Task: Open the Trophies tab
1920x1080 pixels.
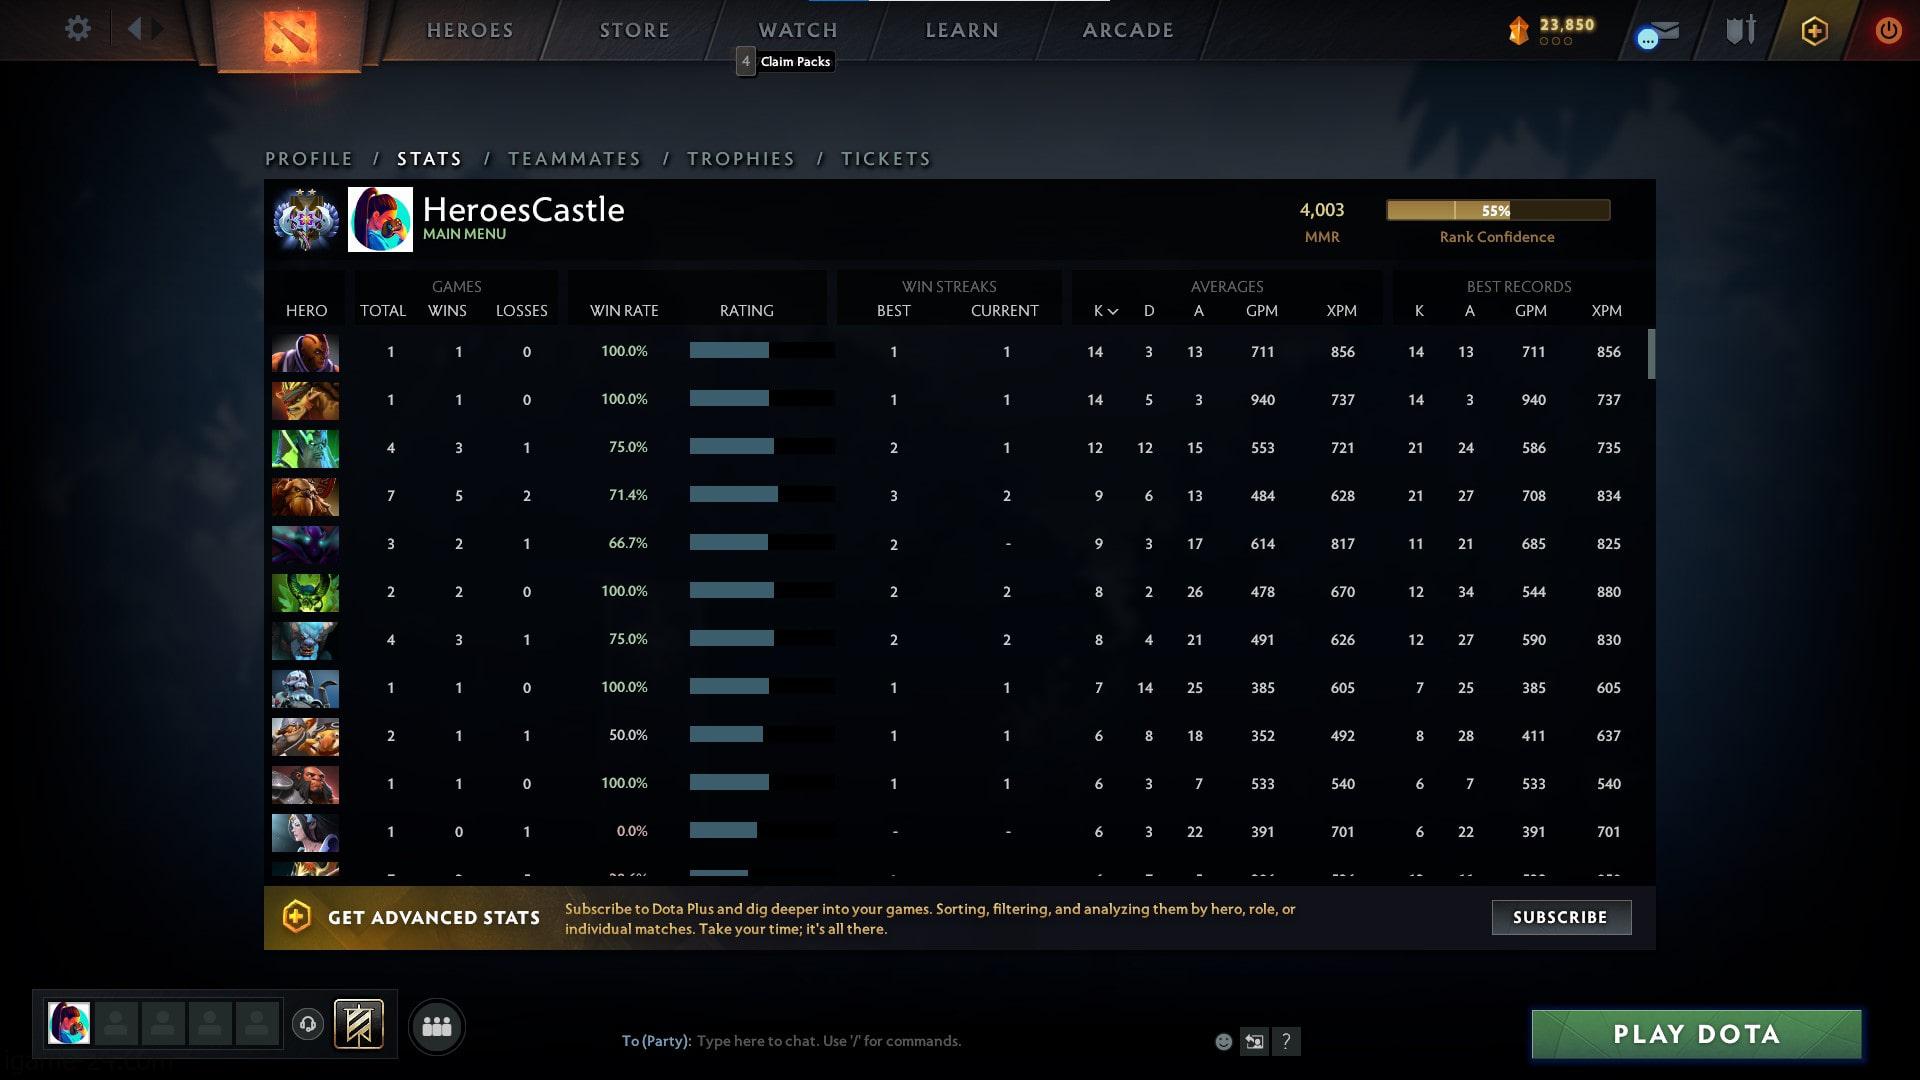Action: (740, 159)
